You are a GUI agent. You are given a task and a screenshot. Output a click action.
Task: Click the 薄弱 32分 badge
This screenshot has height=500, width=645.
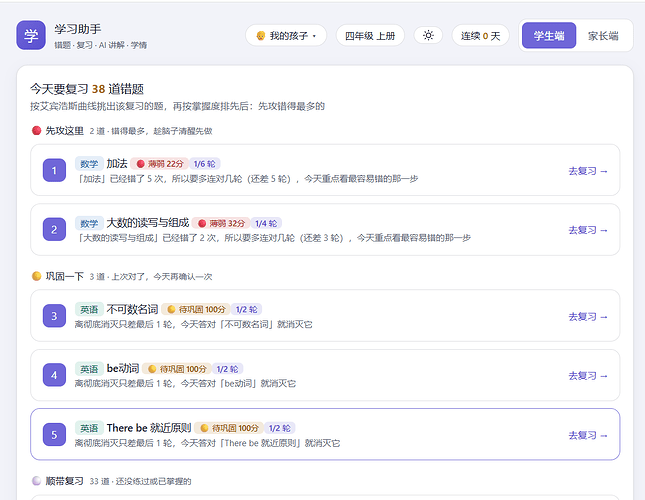point(221,223)
